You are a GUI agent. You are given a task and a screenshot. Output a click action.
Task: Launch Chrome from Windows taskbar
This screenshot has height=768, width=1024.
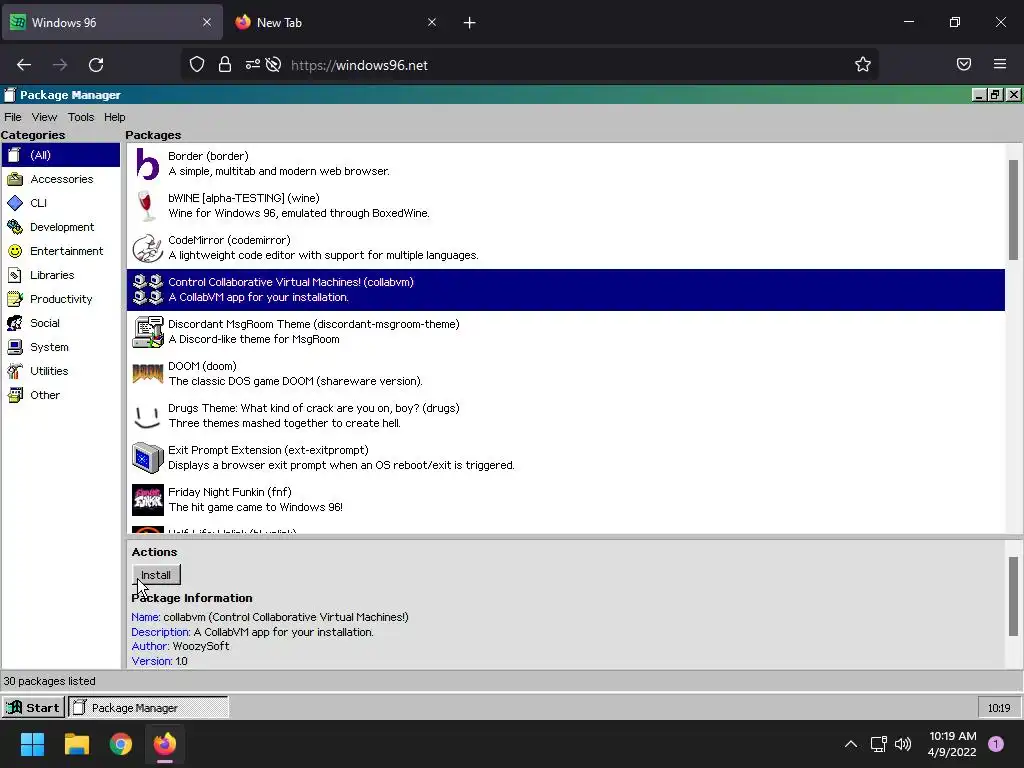tap(121, 744)
